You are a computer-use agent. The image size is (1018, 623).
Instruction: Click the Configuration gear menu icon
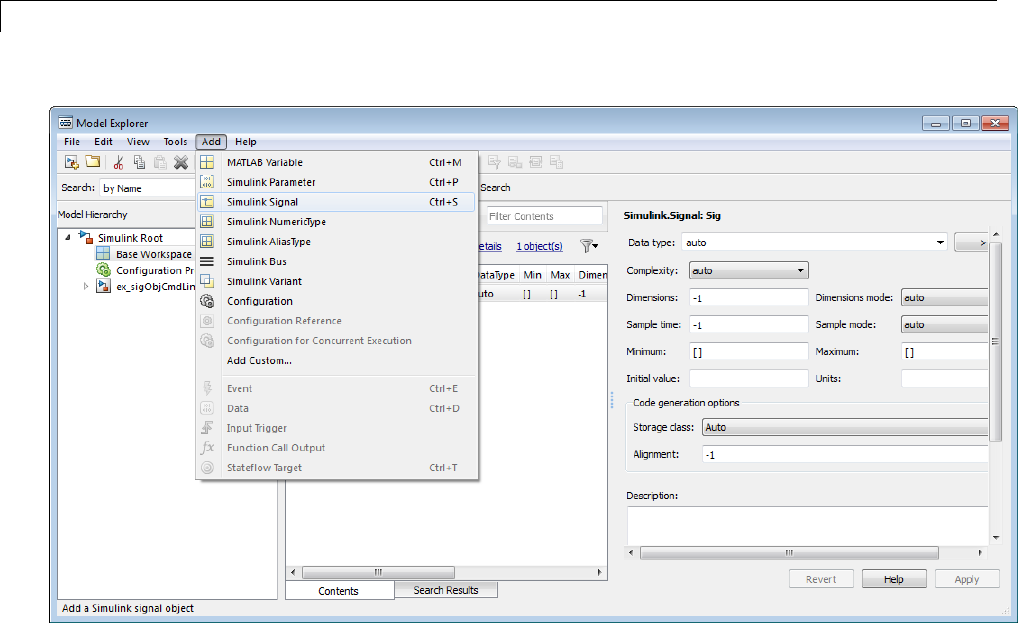pos(207,301)
